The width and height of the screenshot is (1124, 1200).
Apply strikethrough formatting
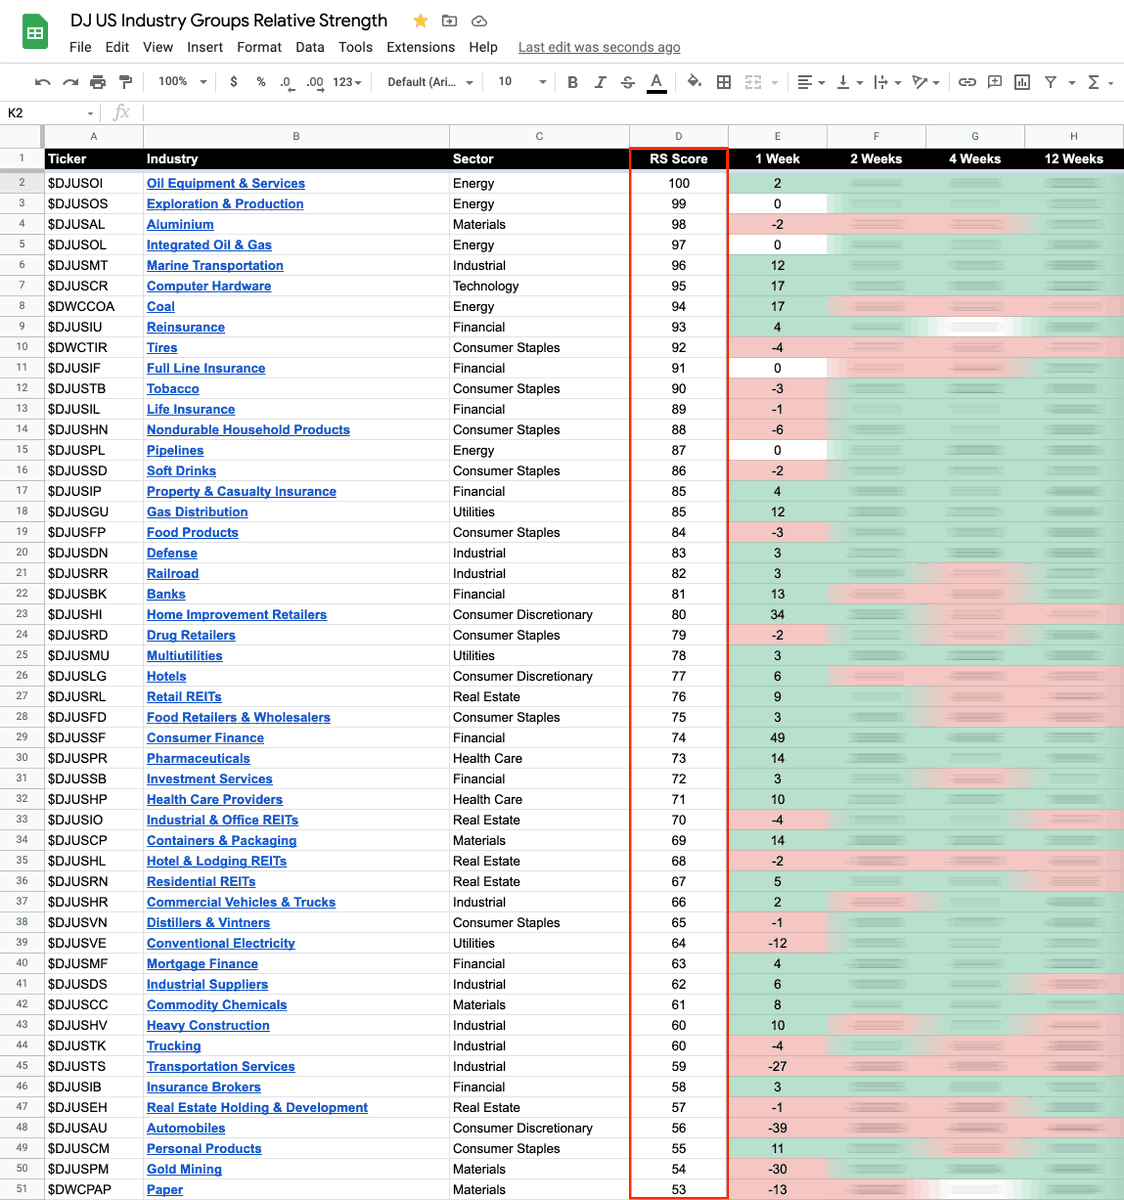click(628, 82)
